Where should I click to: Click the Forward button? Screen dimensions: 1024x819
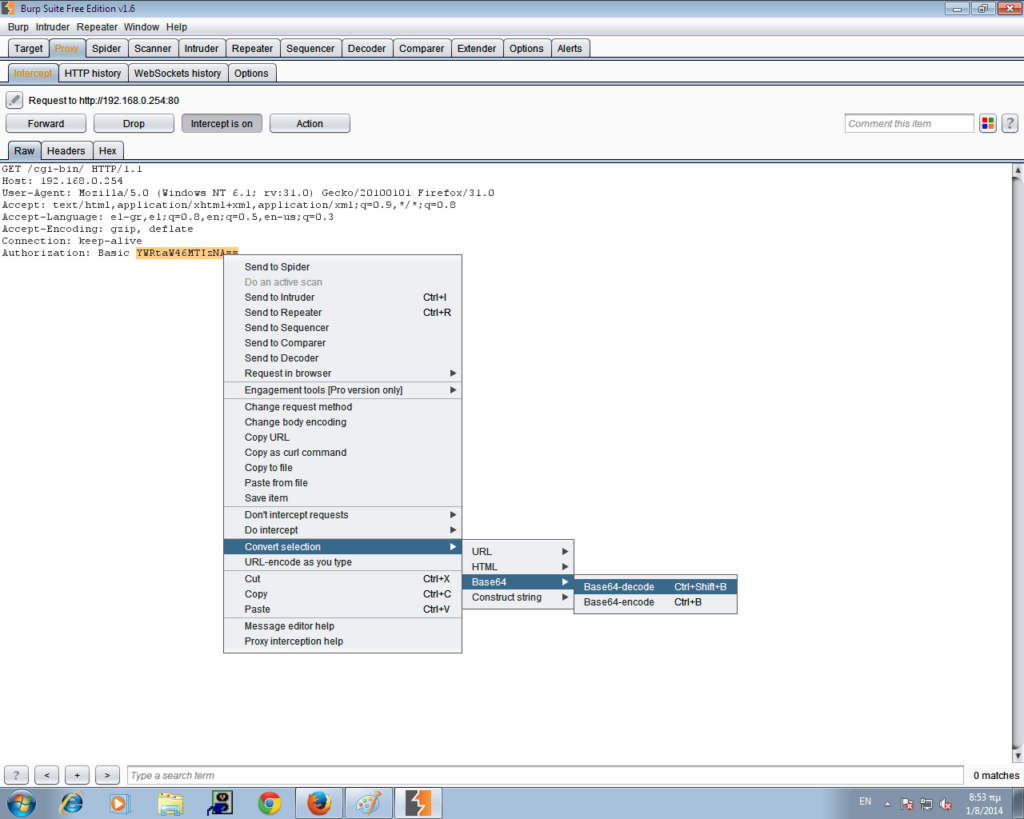click(x=46, y=123)
